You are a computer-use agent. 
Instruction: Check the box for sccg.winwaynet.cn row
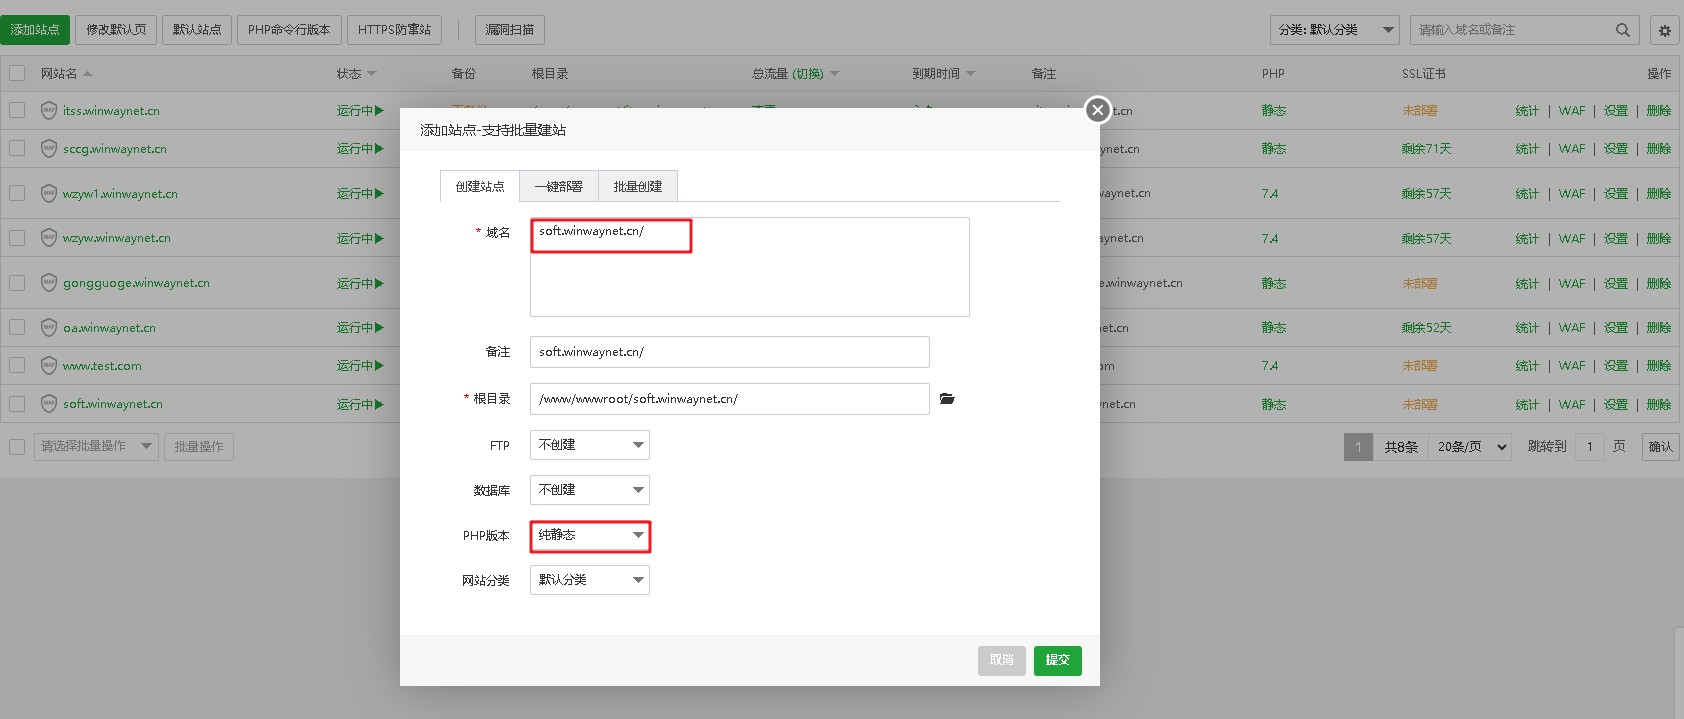click(x=17, y=148)
